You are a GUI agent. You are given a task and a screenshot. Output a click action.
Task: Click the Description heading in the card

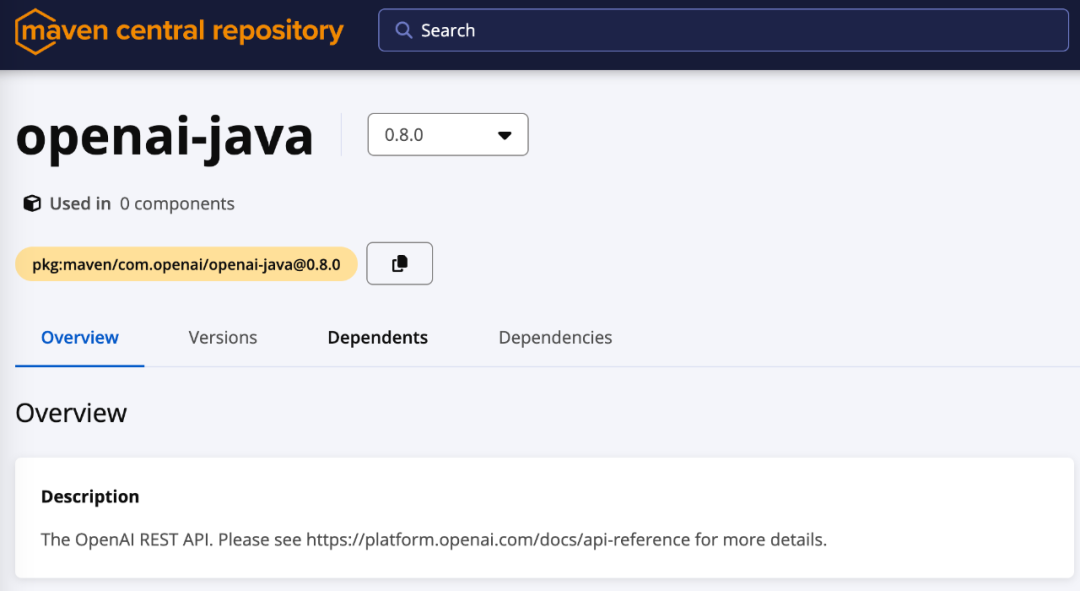coord(90,497)
